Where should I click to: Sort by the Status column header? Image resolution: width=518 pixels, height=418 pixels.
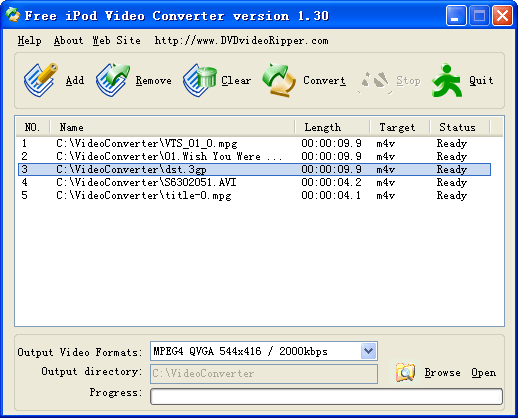click(x=460, y=127)
